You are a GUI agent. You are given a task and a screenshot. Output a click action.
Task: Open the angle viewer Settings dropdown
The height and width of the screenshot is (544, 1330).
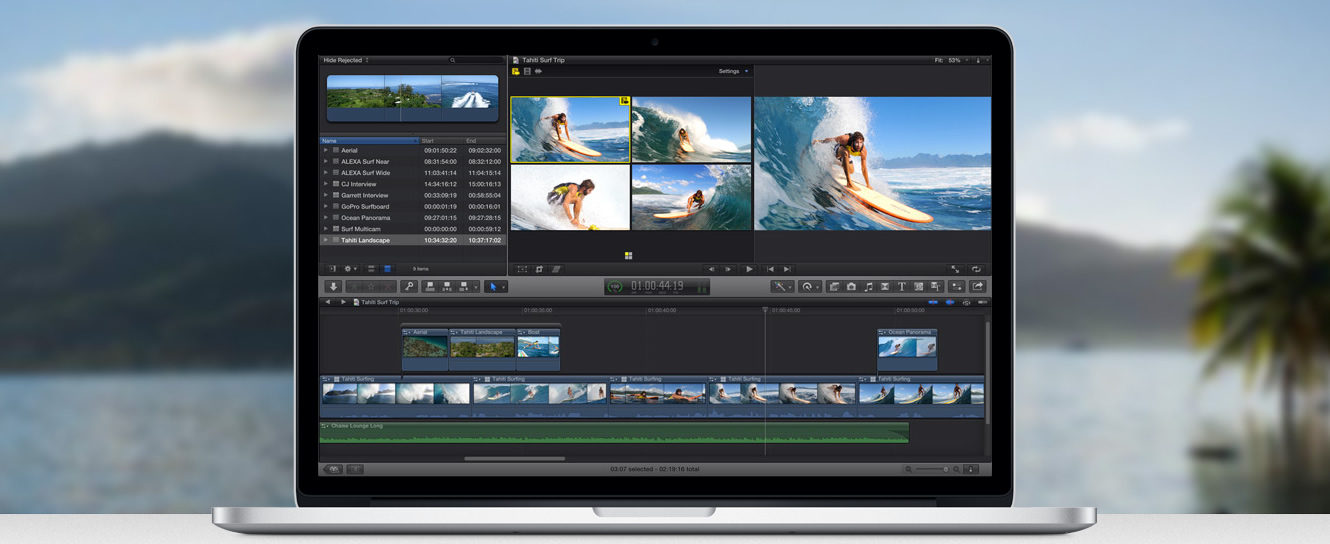pyautogui.click(x=732, y=71)
